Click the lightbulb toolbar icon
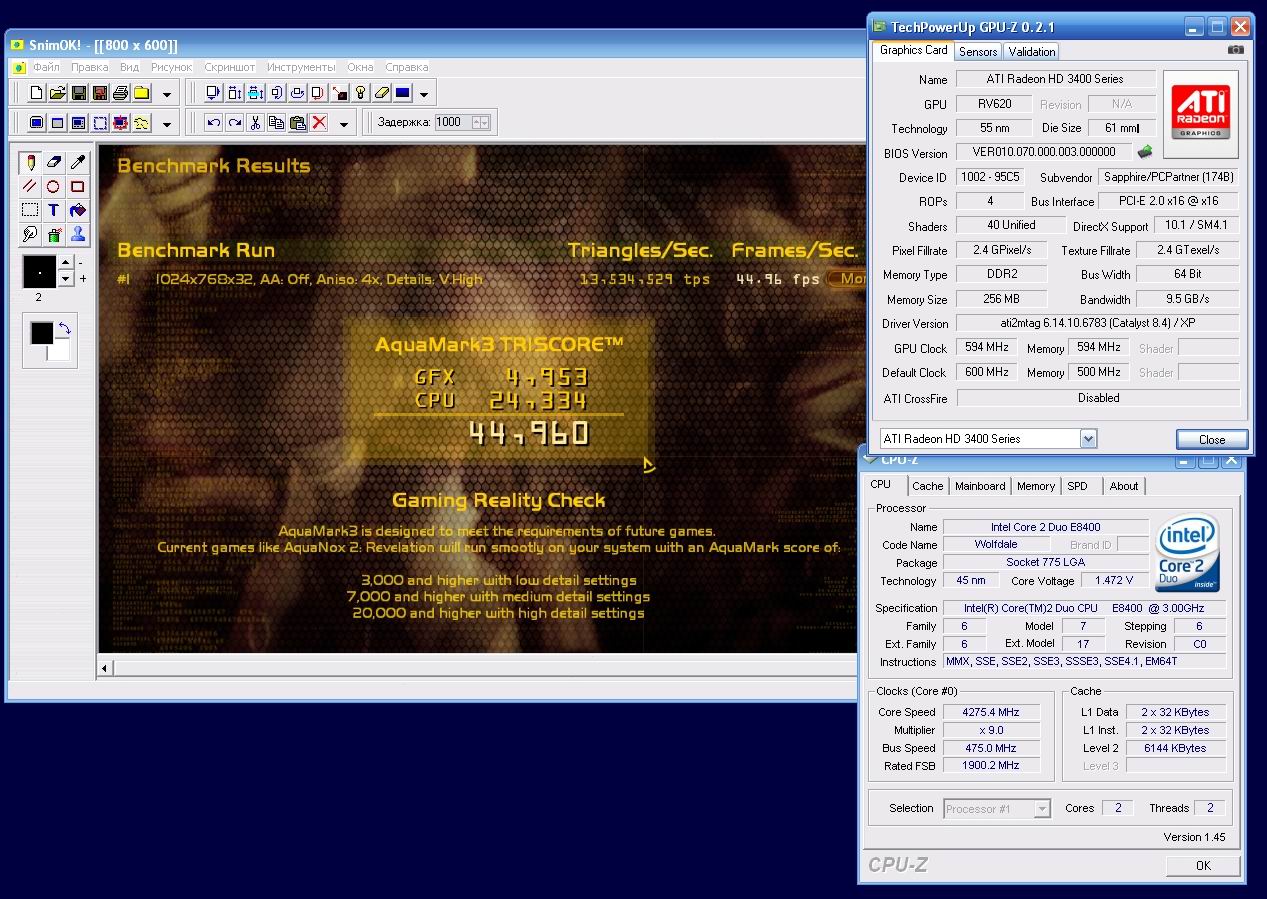The width and height of the screenshot is (1267, 899). [x=360, y=93]
